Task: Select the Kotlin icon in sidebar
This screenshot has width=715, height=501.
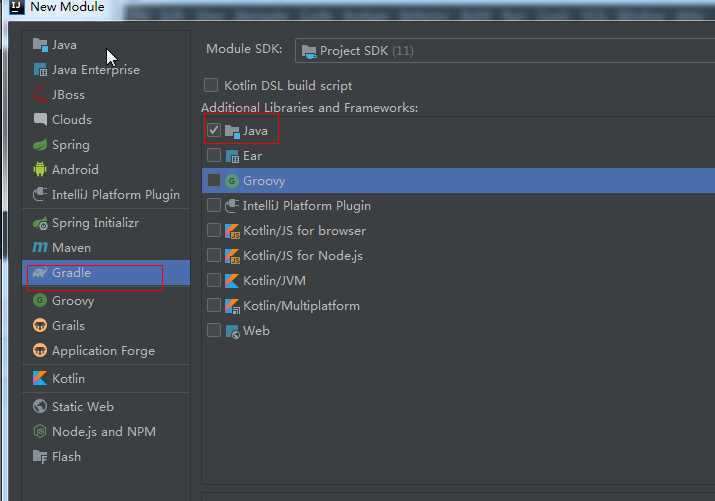Action: [x=40, y=378]
